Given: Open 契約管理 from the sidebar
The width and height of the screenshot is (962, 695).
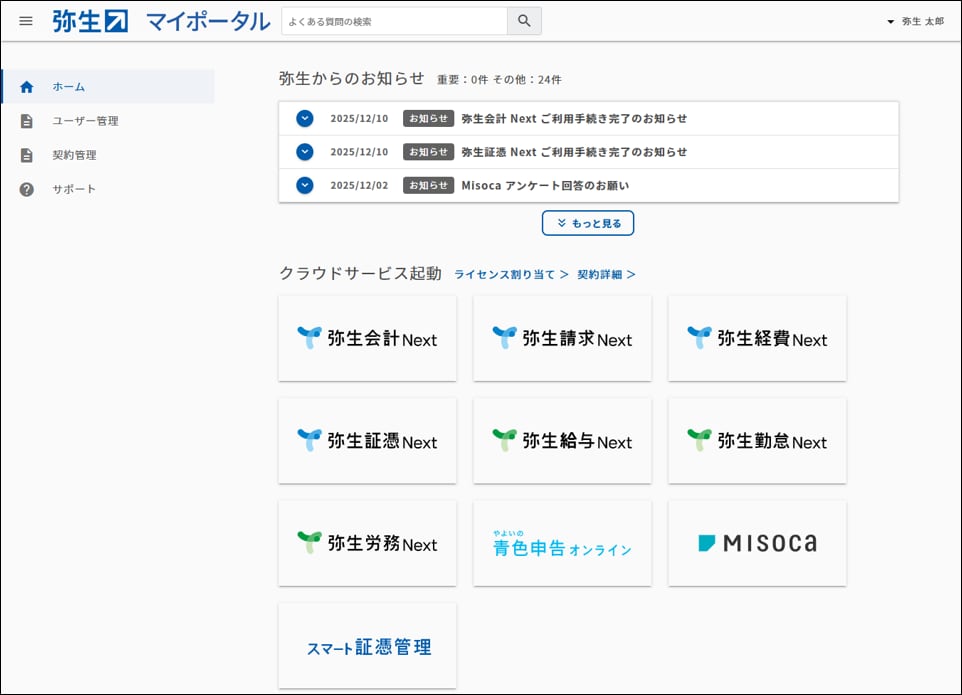Looking at the screenshot, I should [x=74, y=155].
